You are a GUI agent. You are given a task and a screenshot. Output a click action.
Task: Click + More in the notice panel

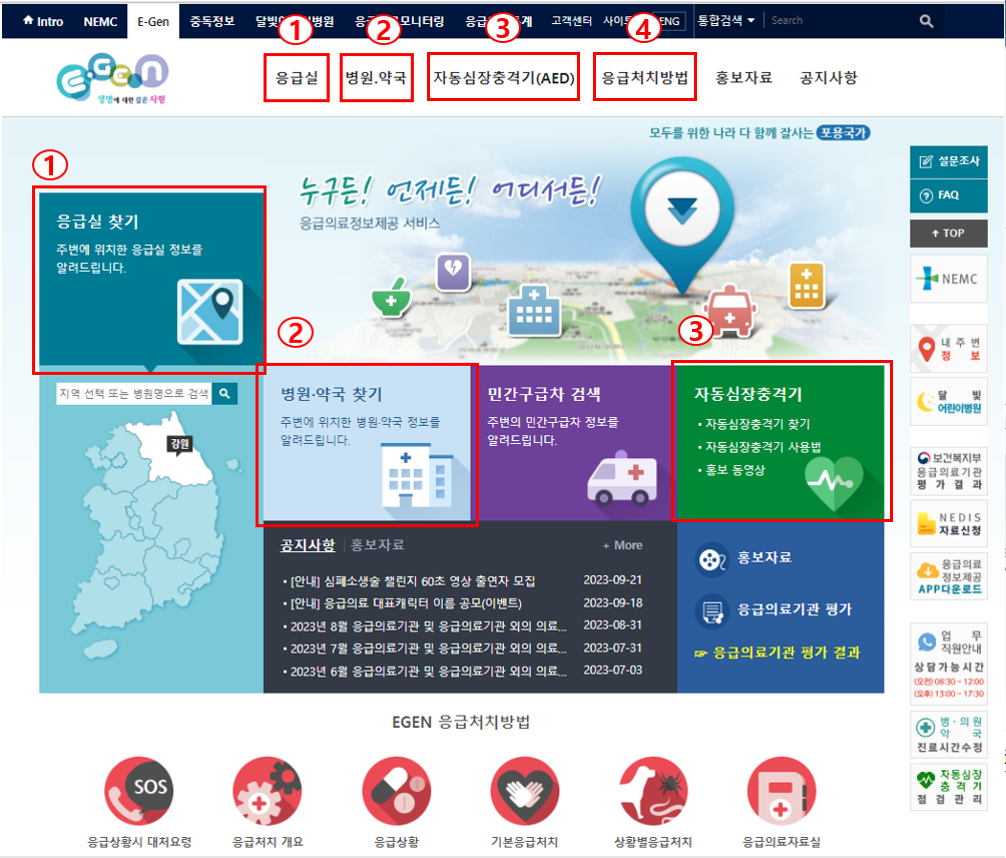click(622, 545)
